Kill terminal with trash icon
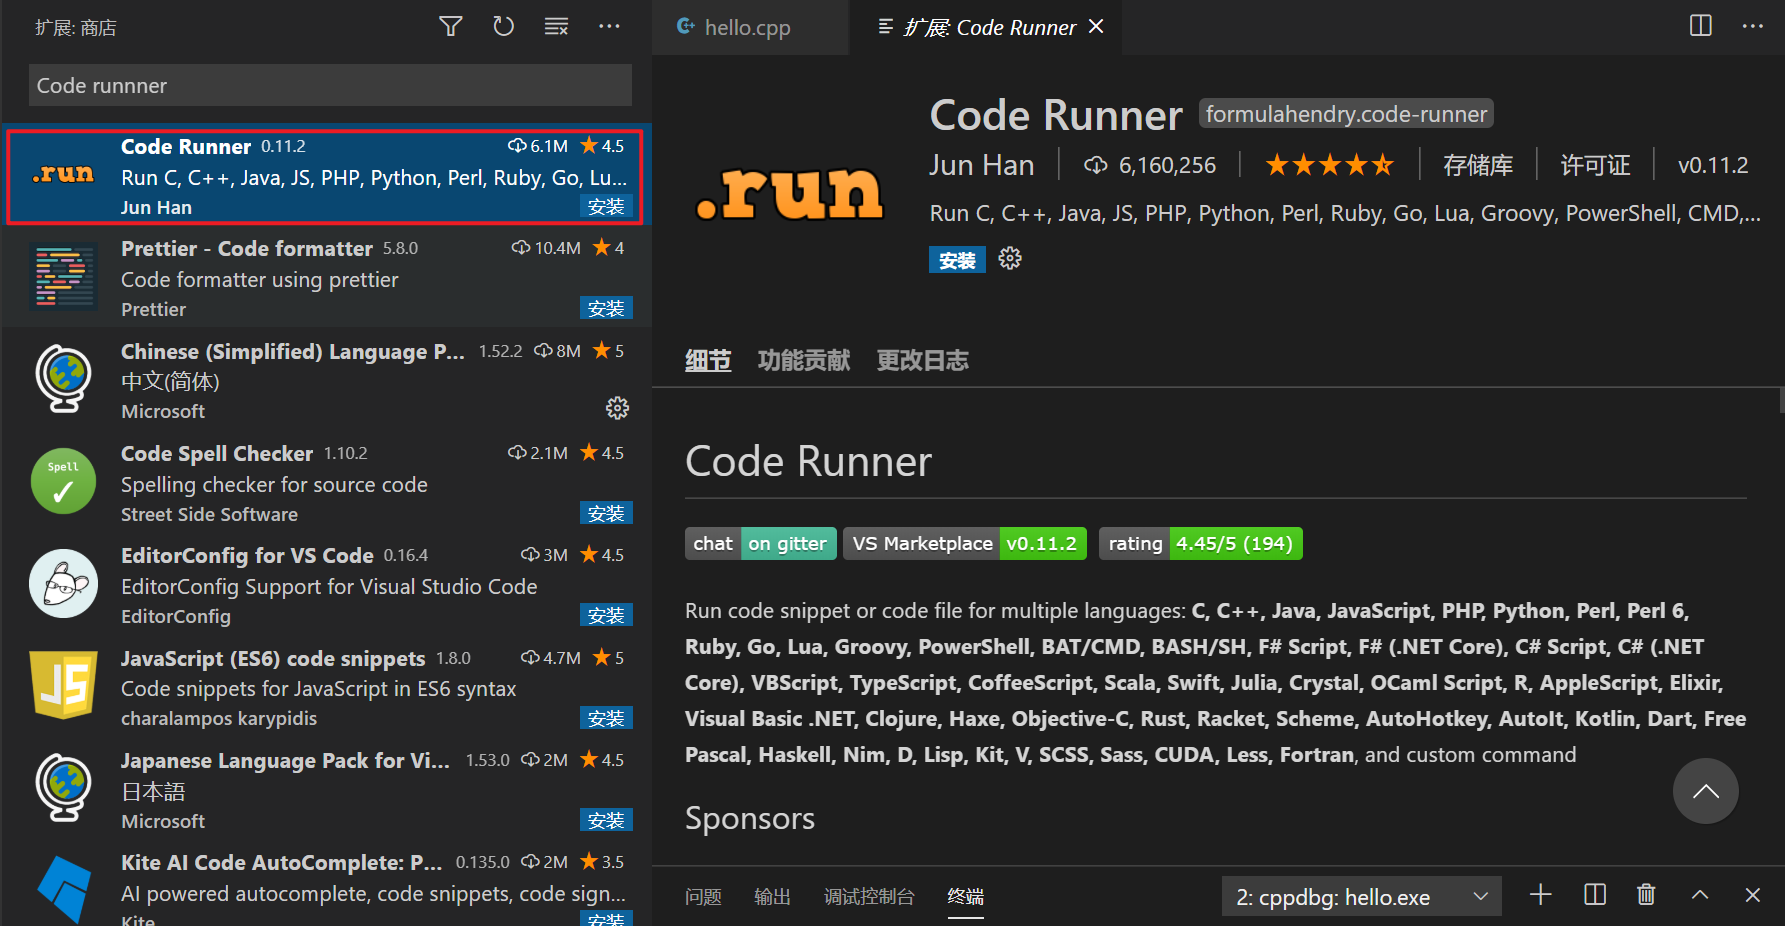The image size is (1785, 926). point(1646,895)
